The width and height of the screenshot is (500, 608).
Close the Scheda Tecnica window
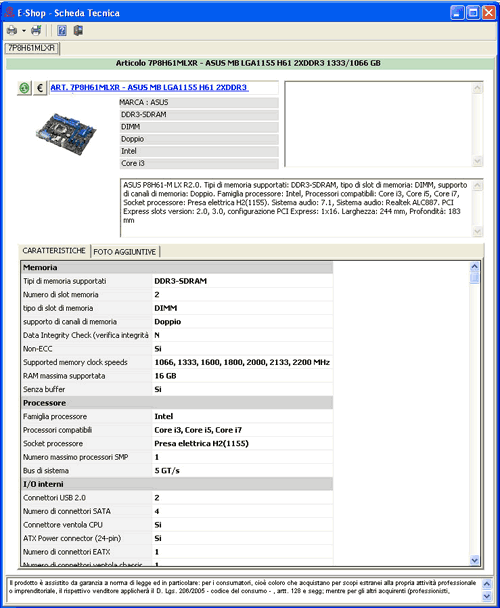pyautogui.click(x=489, y=12)
